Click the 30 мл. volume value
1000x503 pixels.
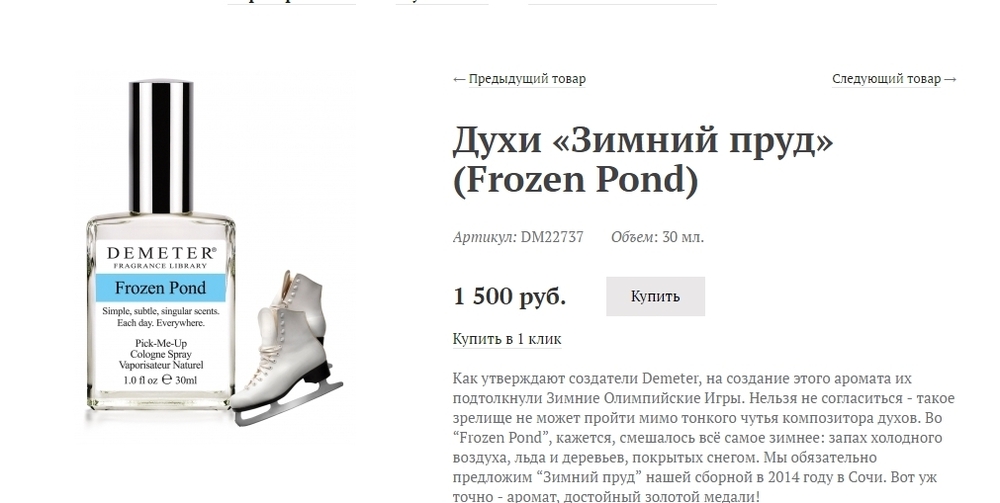(x=683, y=237)
